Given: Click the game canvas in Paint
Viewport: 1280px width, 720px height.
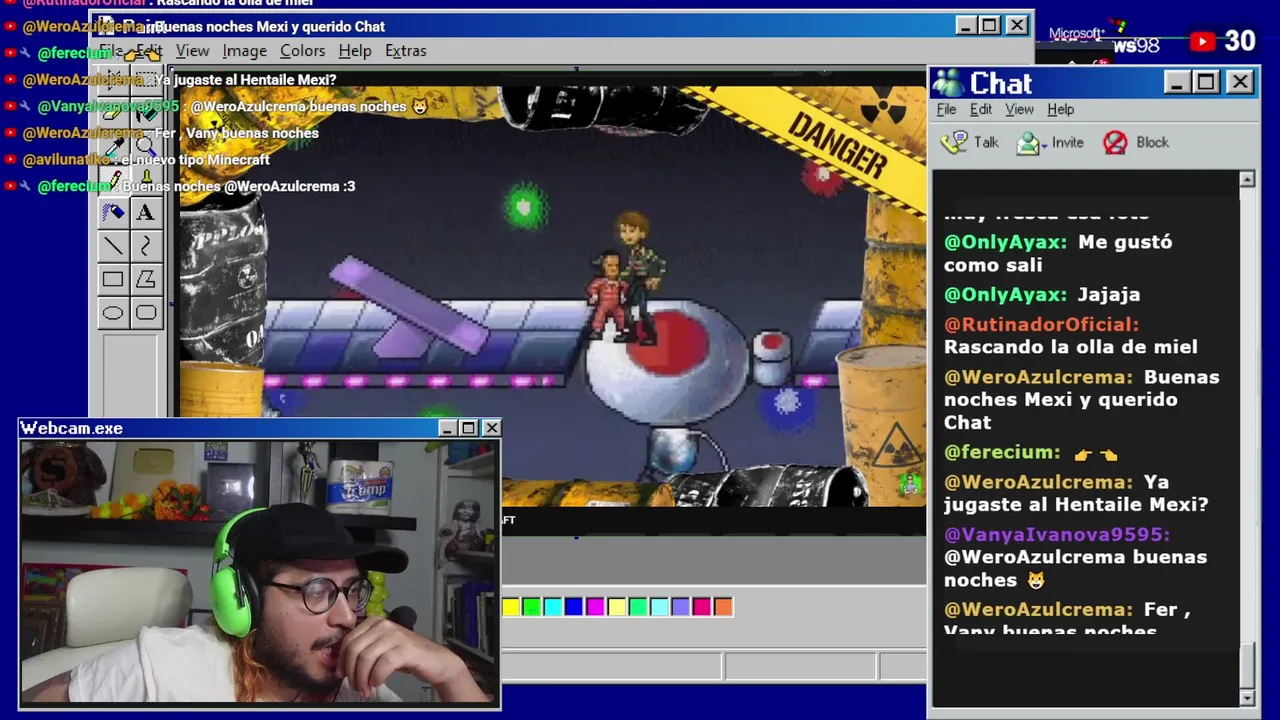Looking at the screenshot, I should click(552, 296).
